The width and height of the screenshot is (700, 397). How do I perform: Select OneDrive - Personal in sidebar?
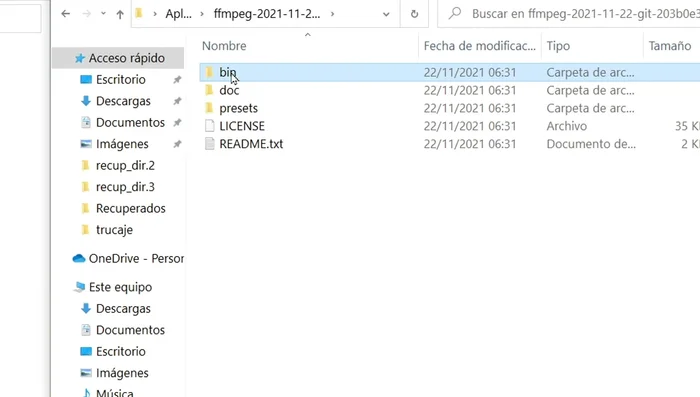point(136,259)
